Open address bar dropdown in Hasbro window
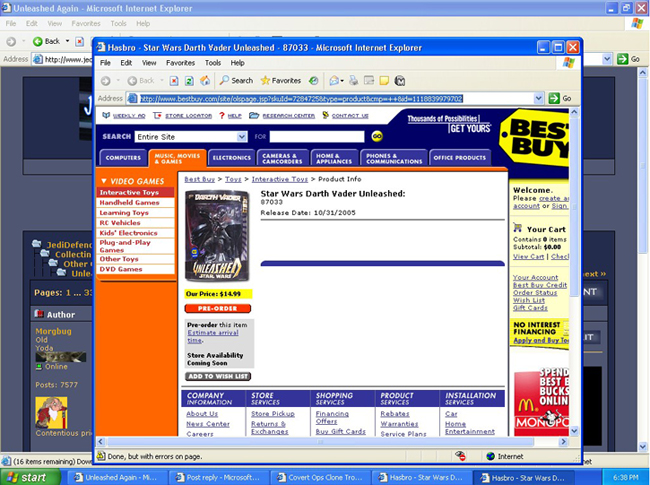 [x=538, y=99]
